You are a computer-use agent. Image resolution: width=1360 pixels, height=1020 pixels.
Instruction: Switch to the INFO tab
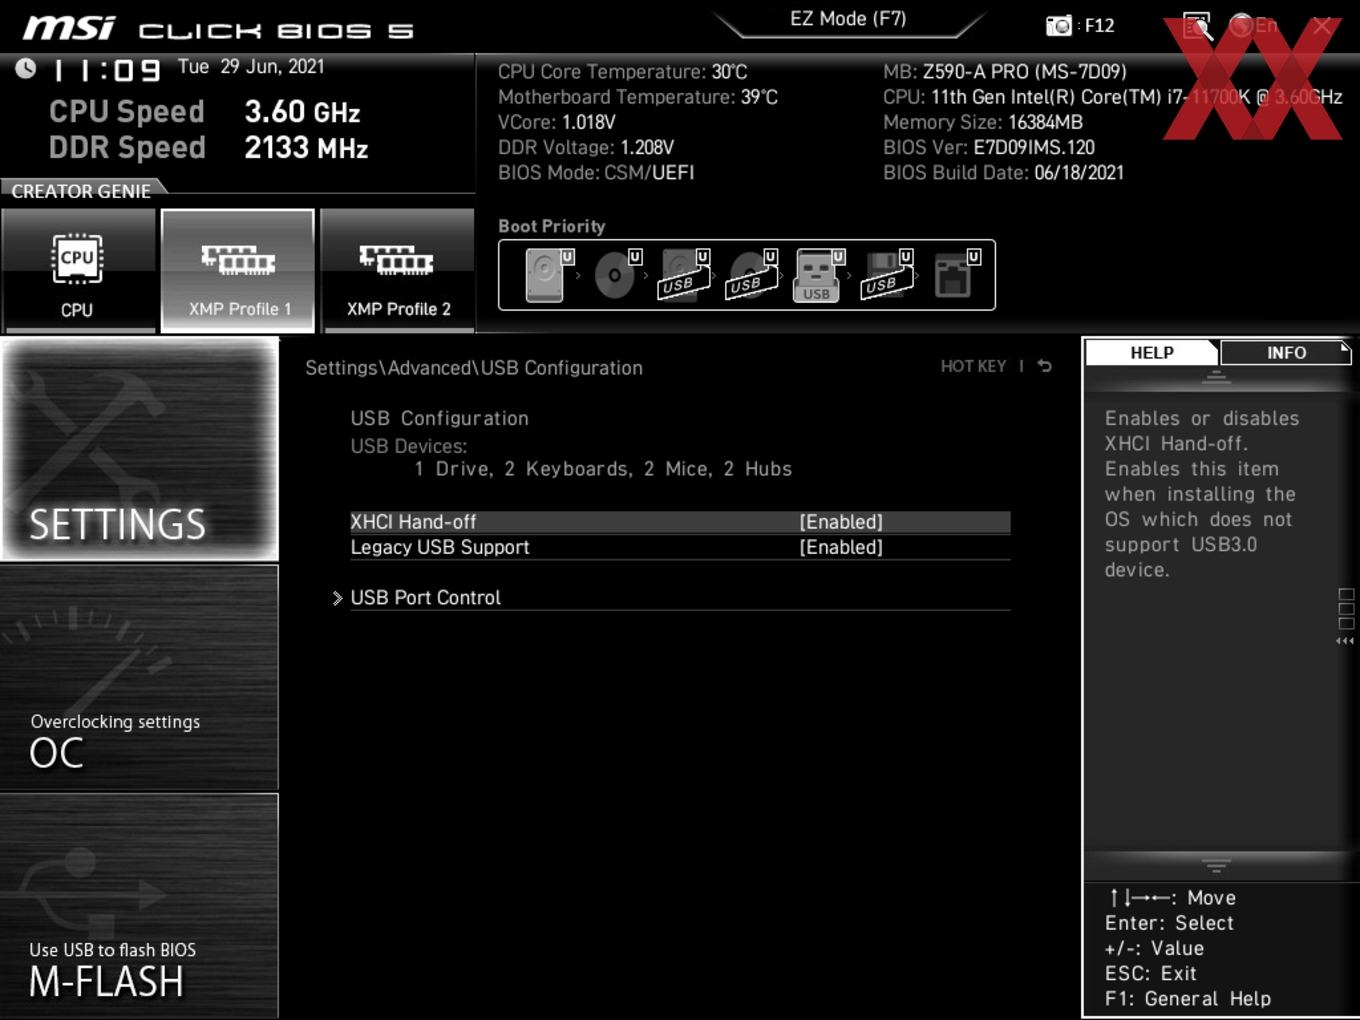[x=1286, y=352]
